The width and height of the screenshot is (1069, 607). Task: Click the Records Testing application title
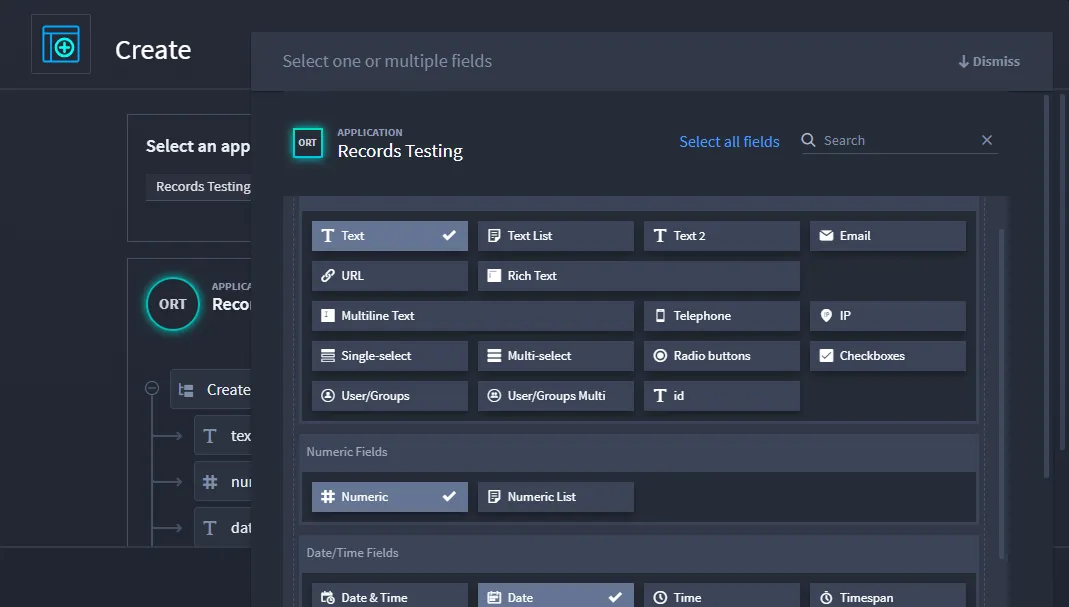400,151
